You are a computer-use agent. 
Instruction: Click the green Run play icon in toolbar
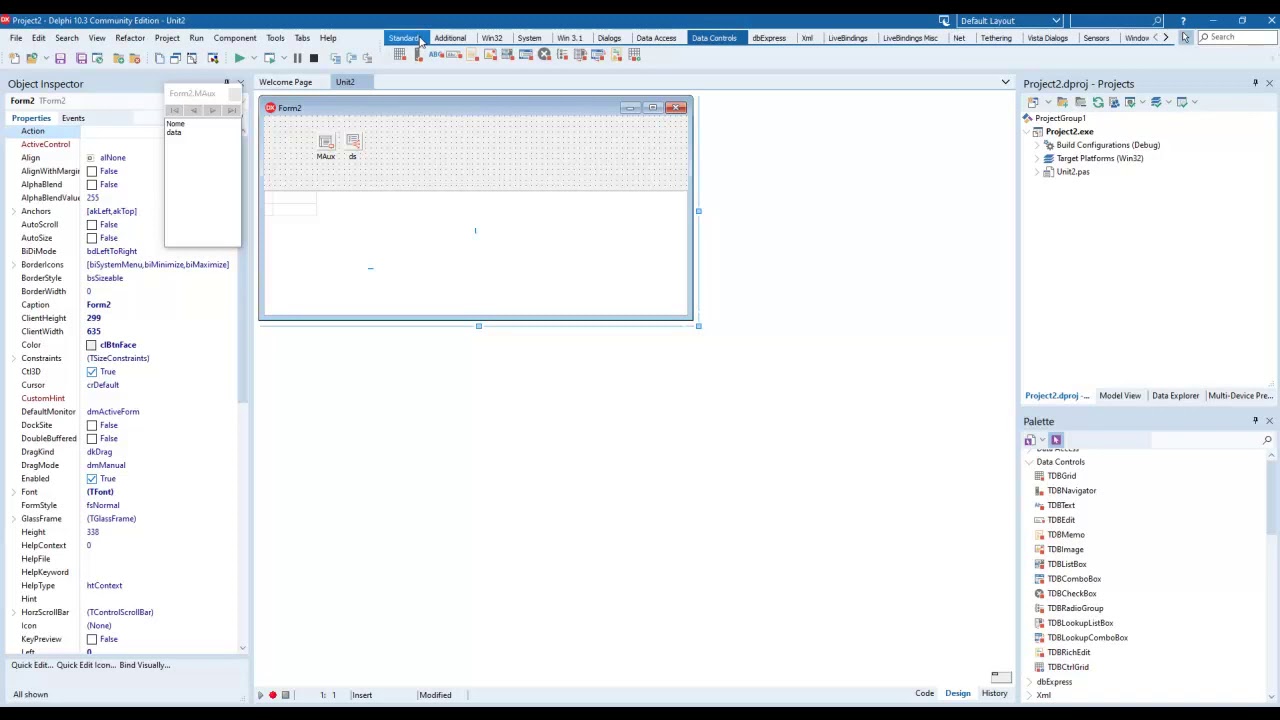[239, 58]
